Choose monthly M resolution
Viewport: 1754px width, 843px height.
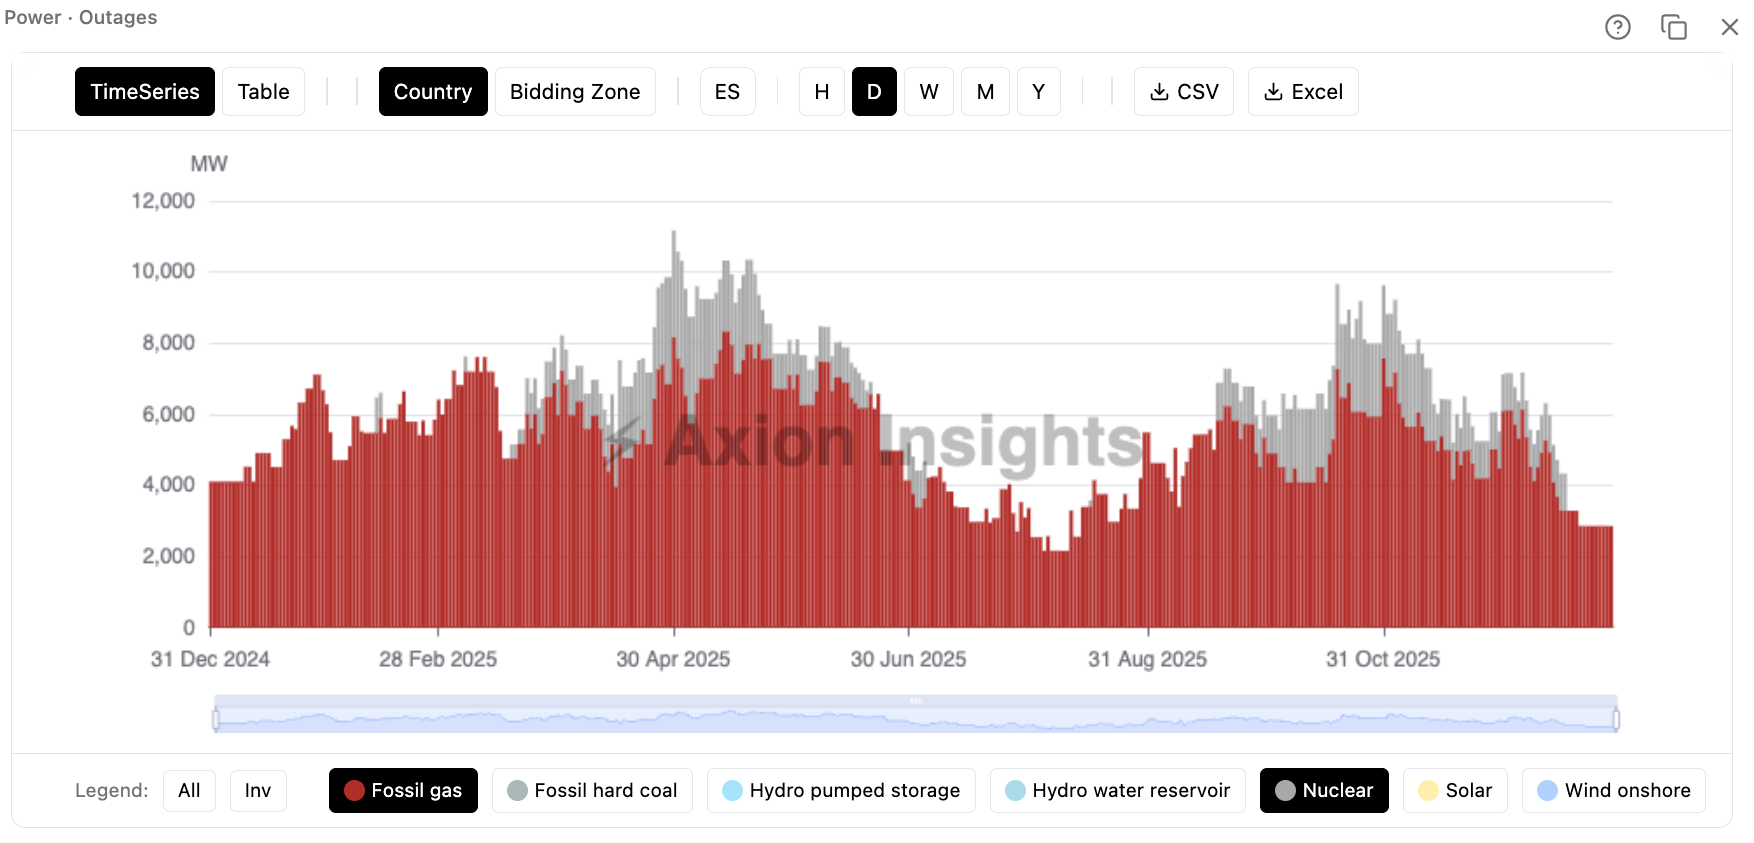[x=985, y=92]
